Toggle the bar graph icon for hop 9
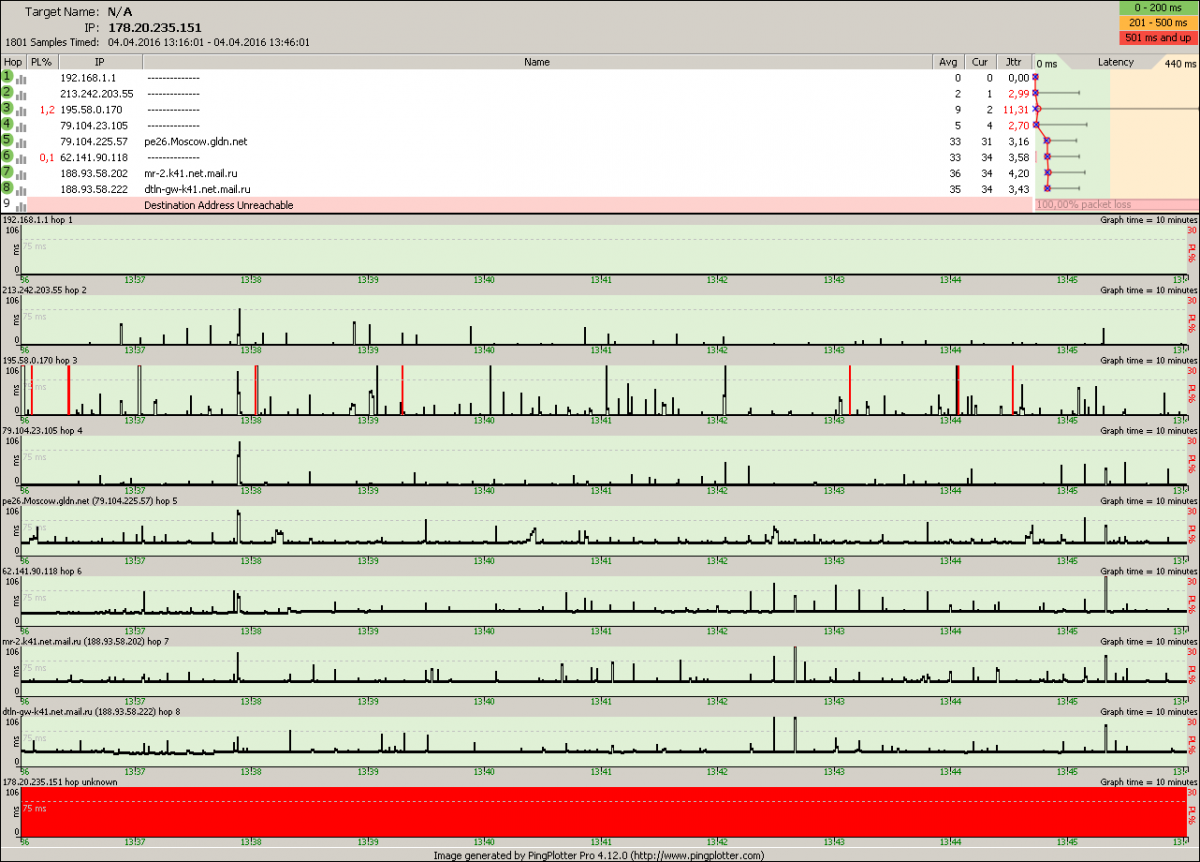The height and width of the screenshot is (862, 1200). [x=21, y=206]
